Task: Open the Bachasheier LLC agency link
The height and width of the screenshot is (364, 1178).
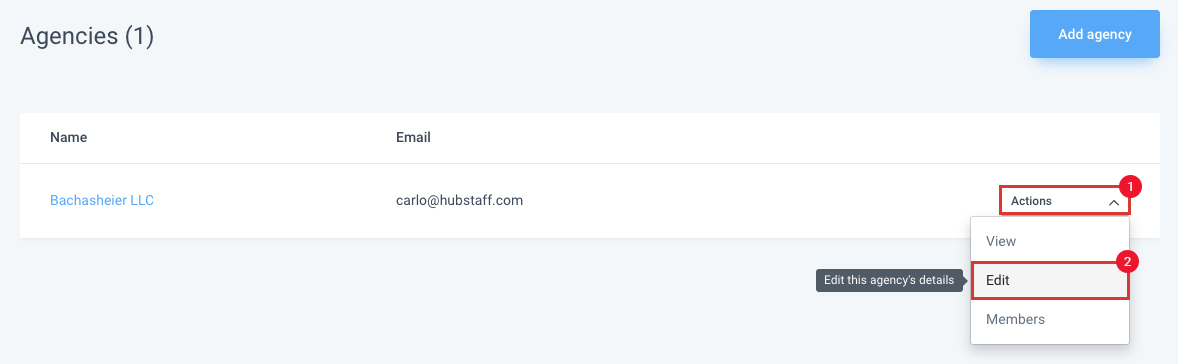Action: (x=102, y=200)
